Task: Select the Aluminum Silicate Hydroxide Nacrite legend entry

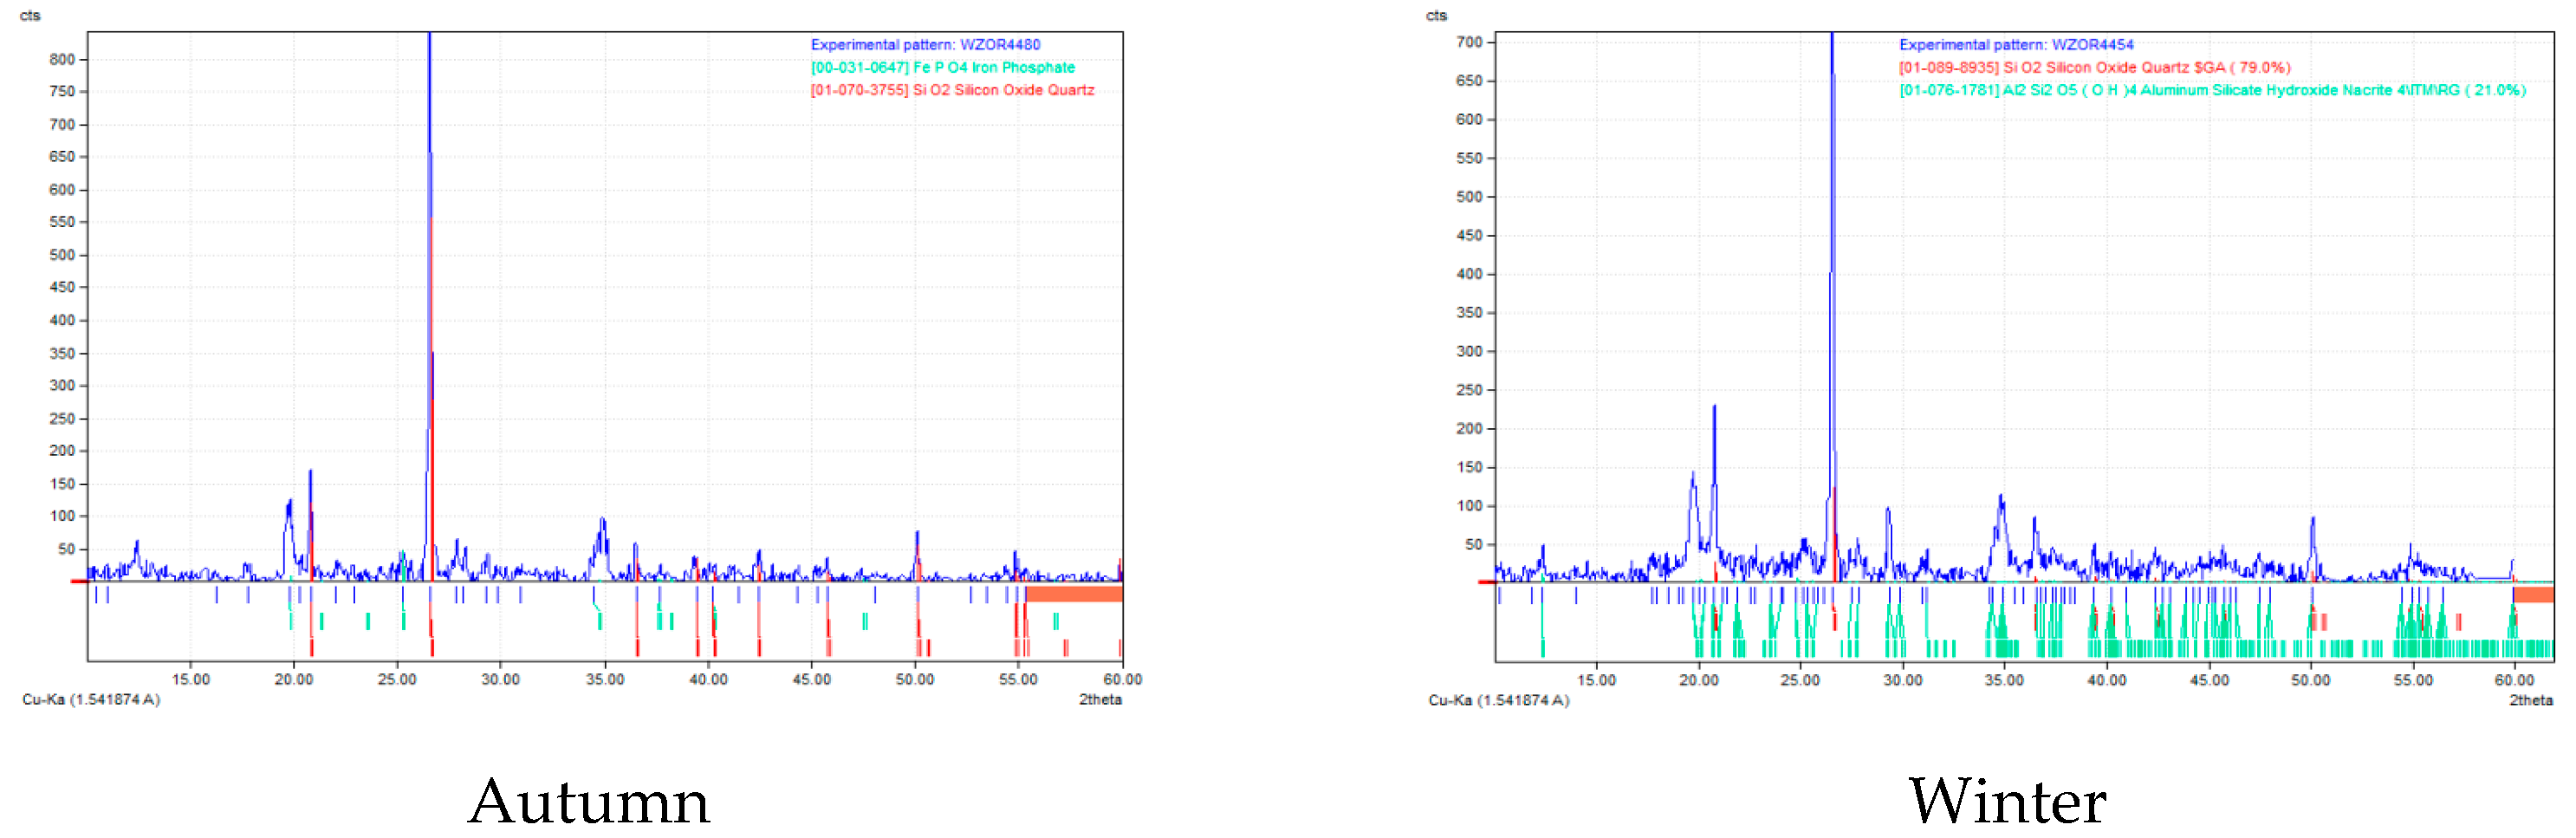Action: (2212, 90)
